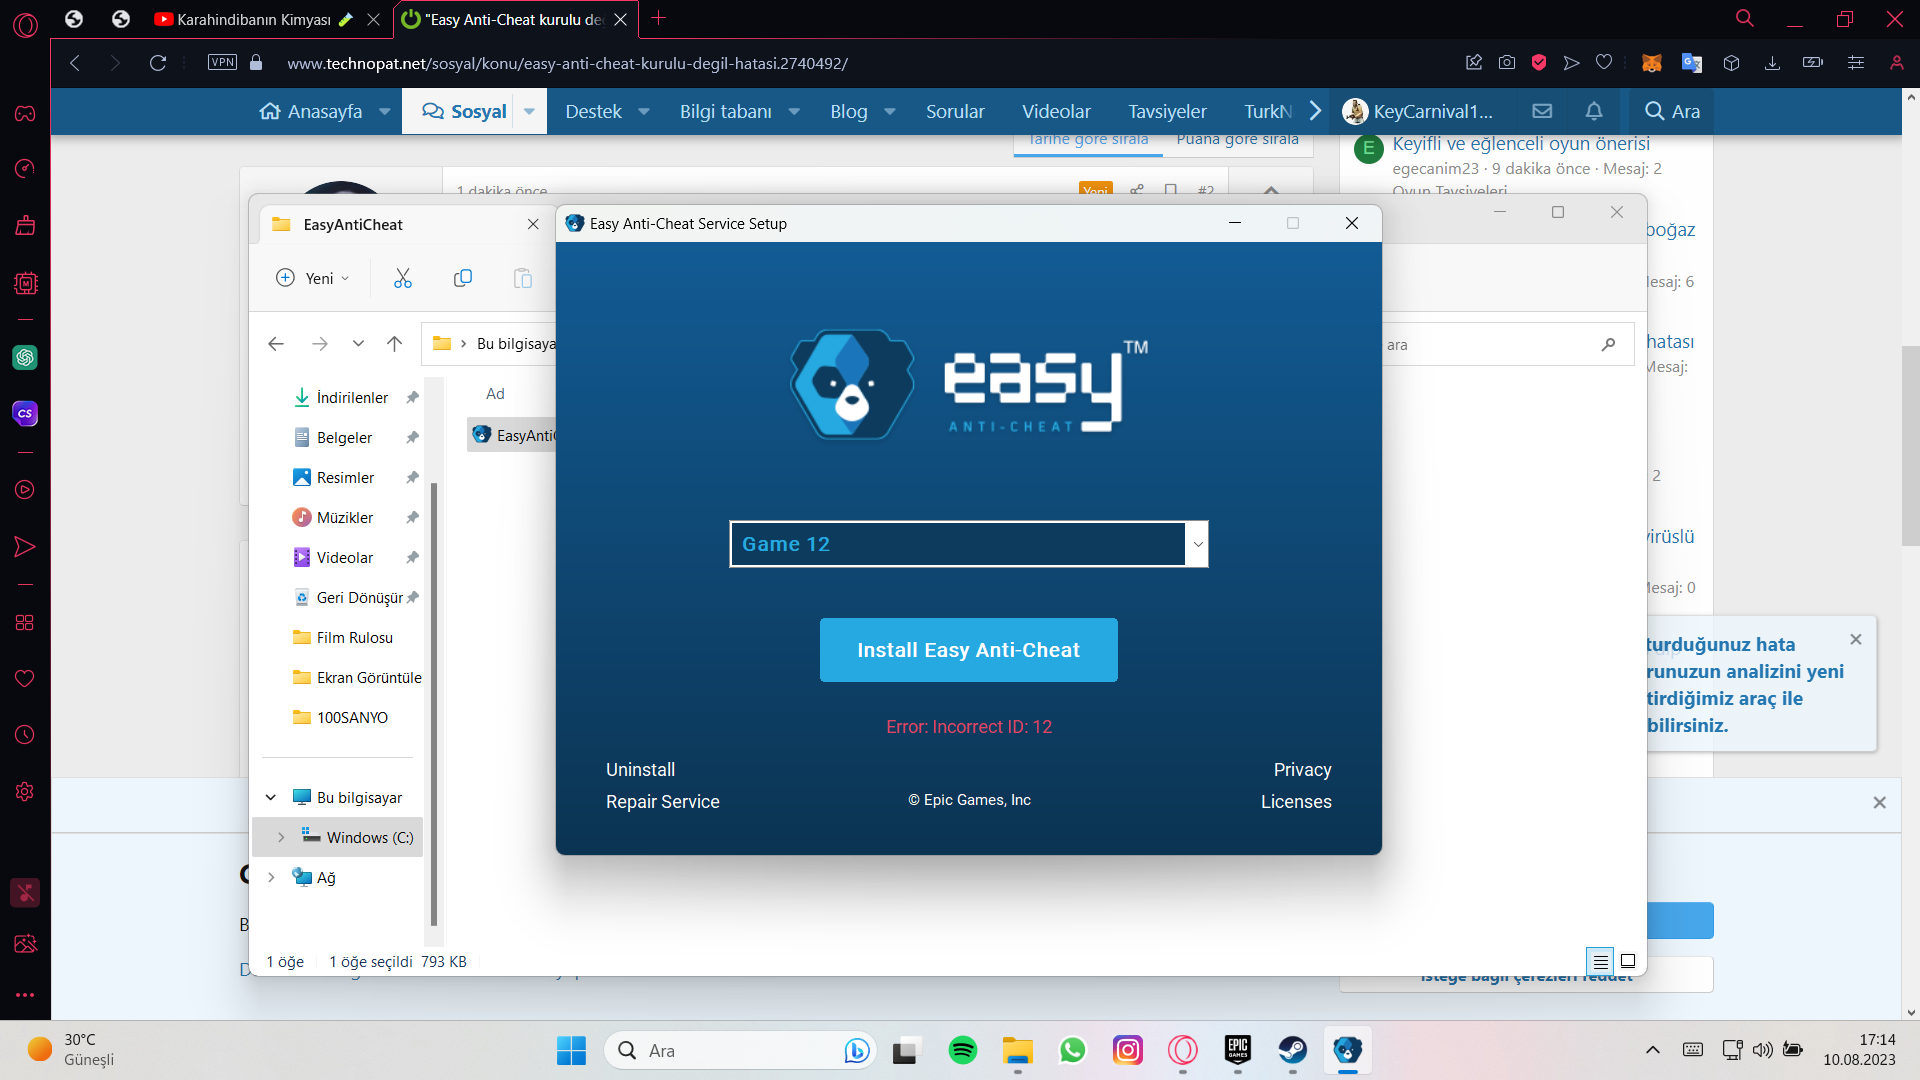The image size is (1920, 1080).
Task: Click the WhatsApp icon in the taskbar
Action: [1072, 1050]
